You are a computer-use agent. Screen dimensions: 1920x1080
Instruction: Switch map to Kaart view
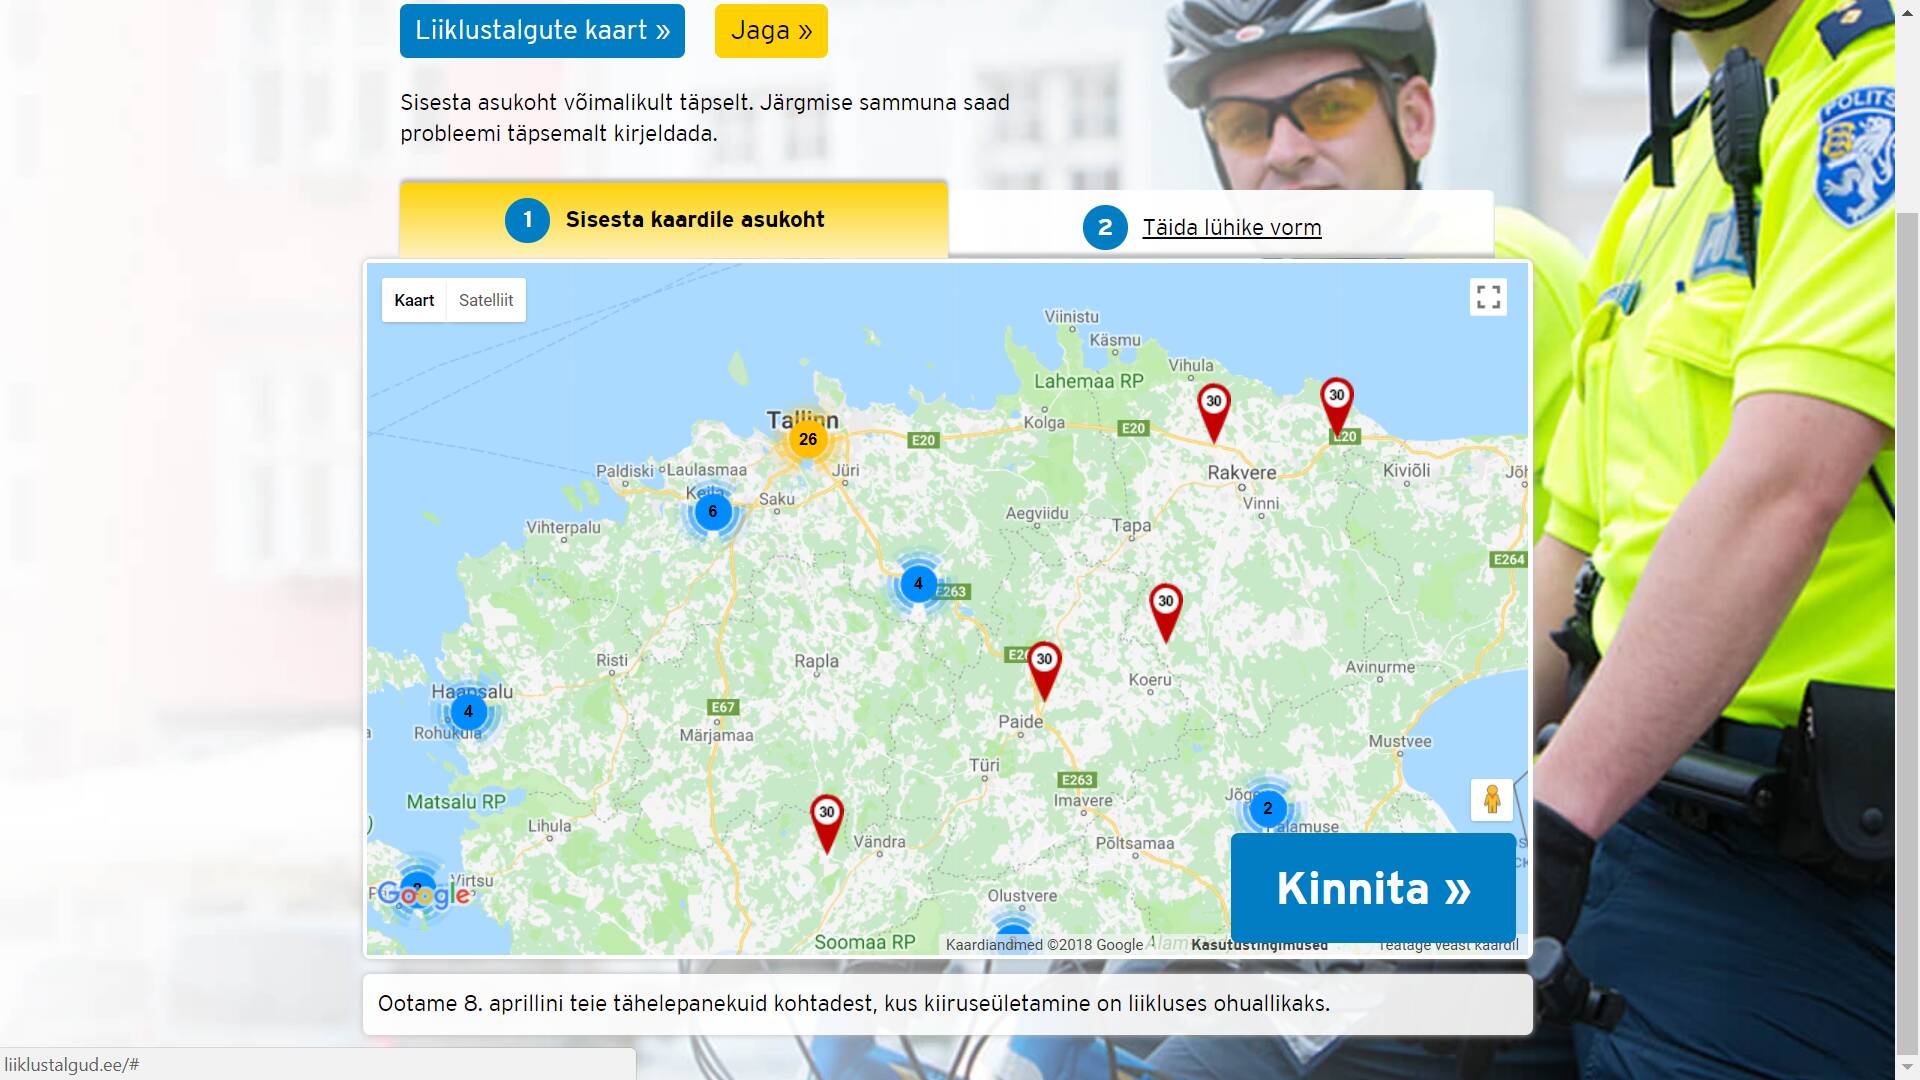pos(414,300)
